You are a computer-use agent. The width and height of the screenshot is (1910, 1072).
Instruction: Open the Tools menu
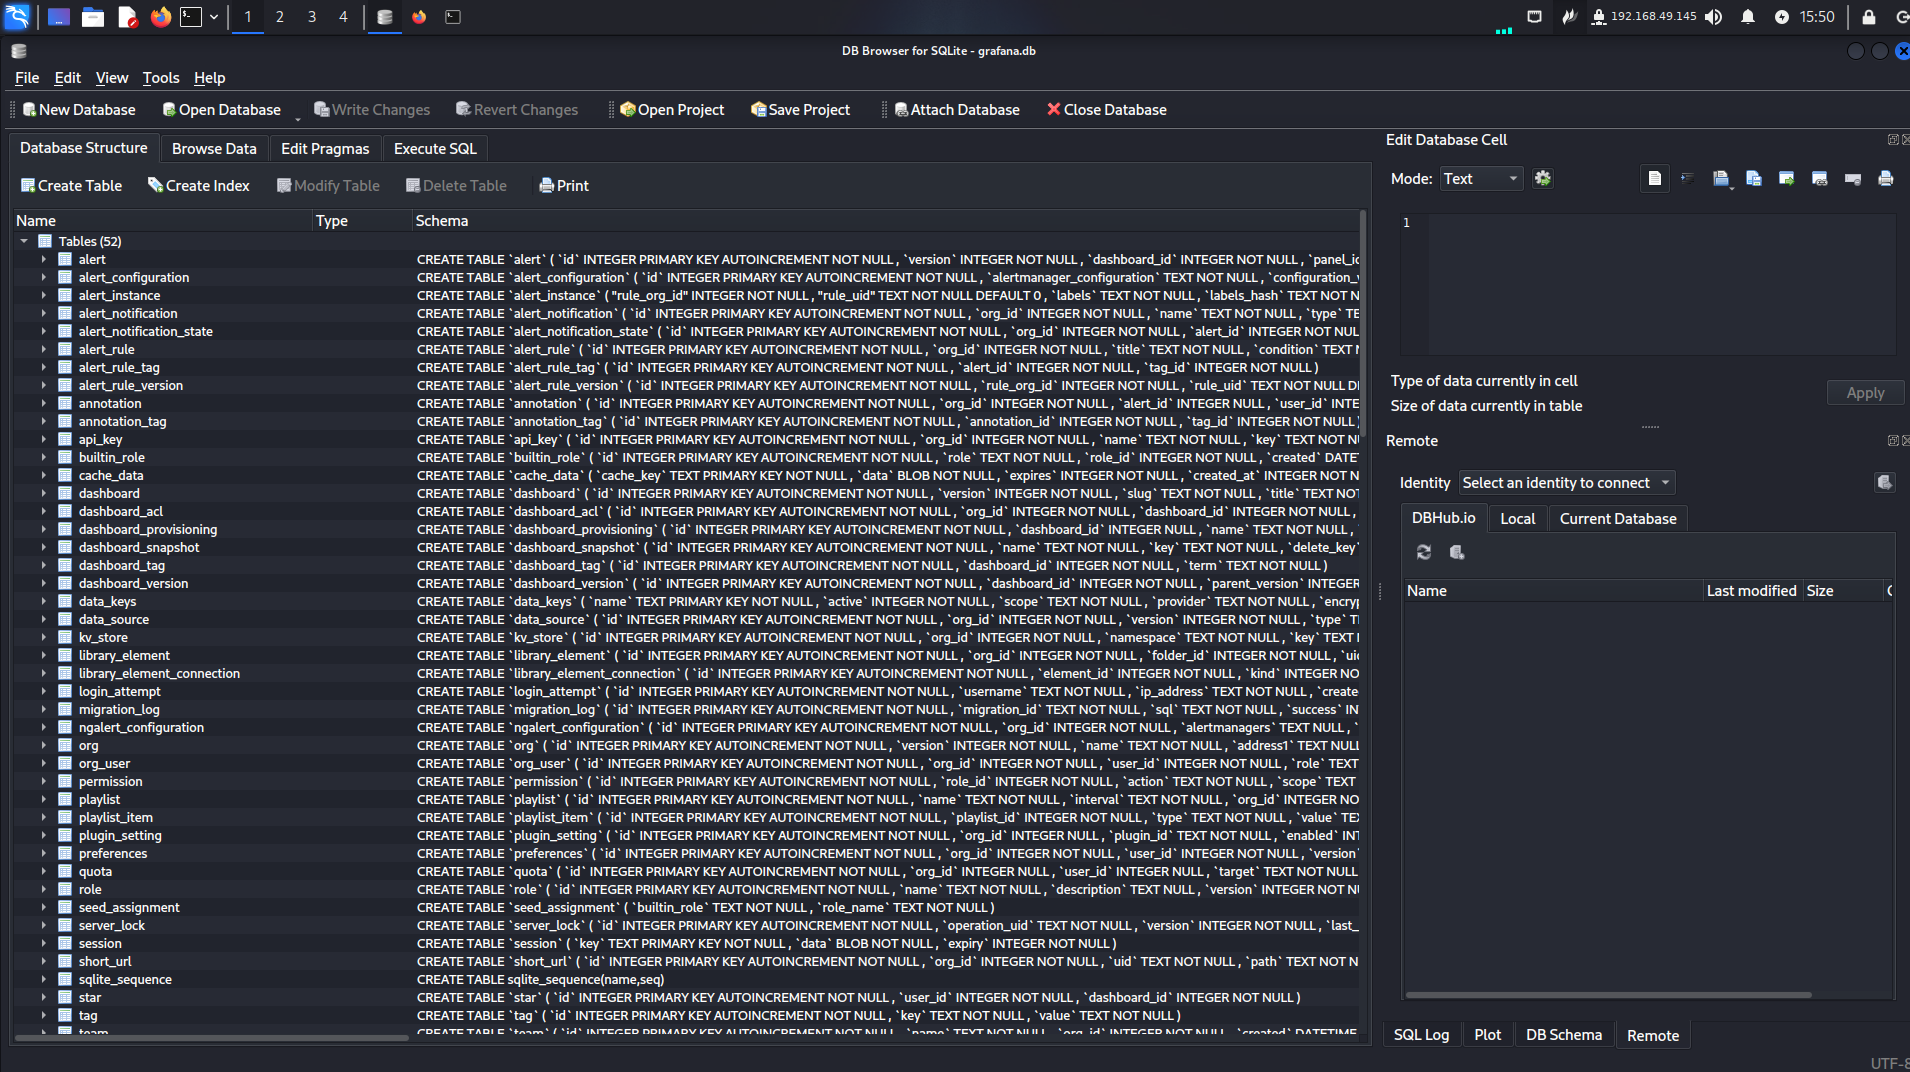pos(160,78)
